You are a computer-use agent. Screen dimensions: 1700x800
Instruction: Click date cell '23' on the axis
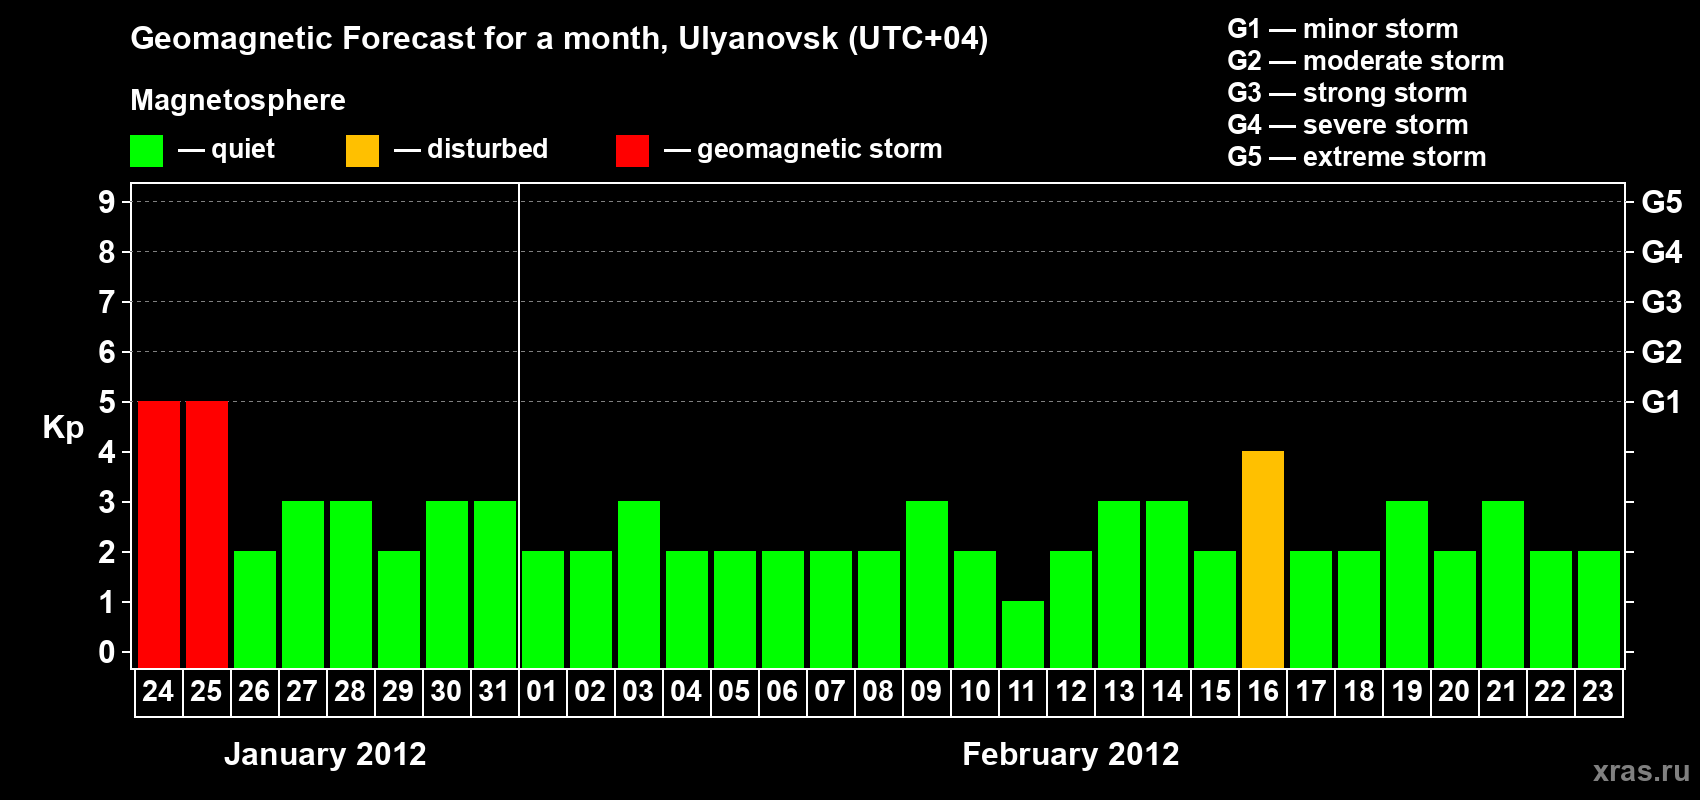[1598, 691]
